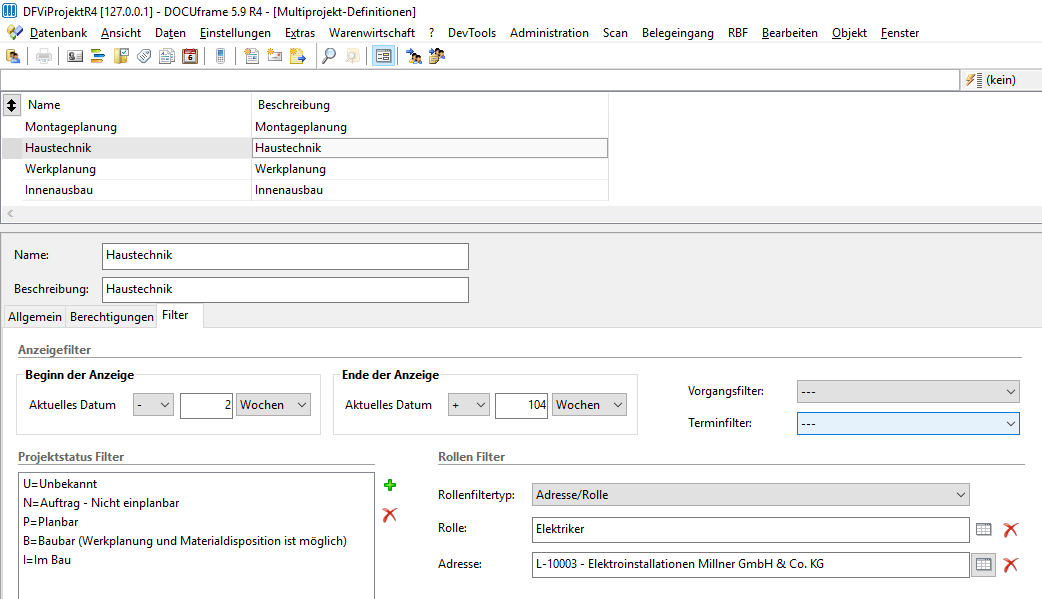This screenshot has height=599, width=1042.
Task: Click the new note with arrow icon
Action: coord(298,57)
